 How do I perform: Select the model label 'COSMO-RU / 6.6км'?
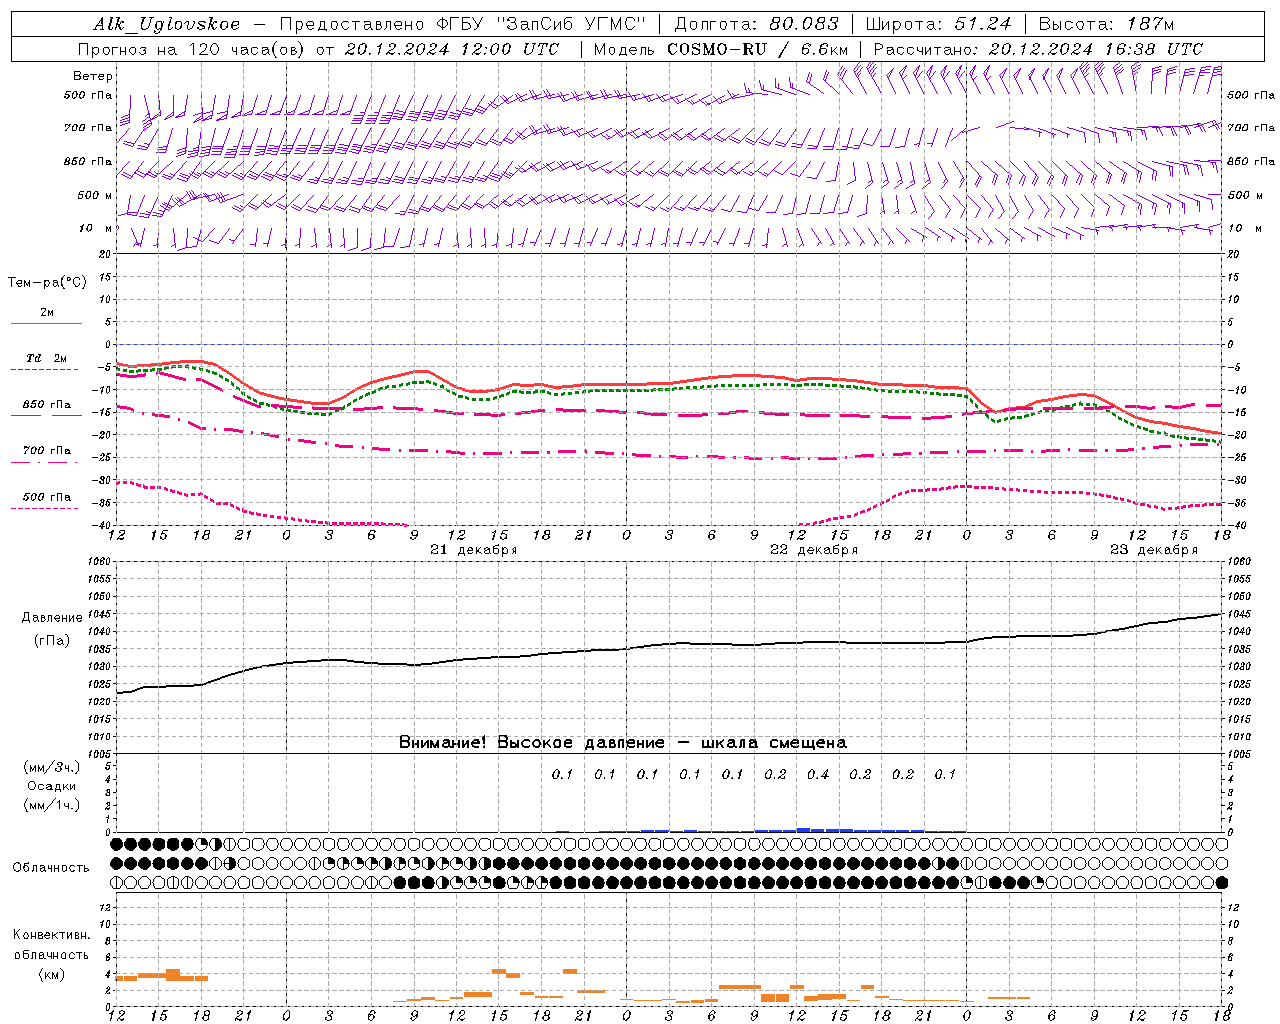coord(758,49)
